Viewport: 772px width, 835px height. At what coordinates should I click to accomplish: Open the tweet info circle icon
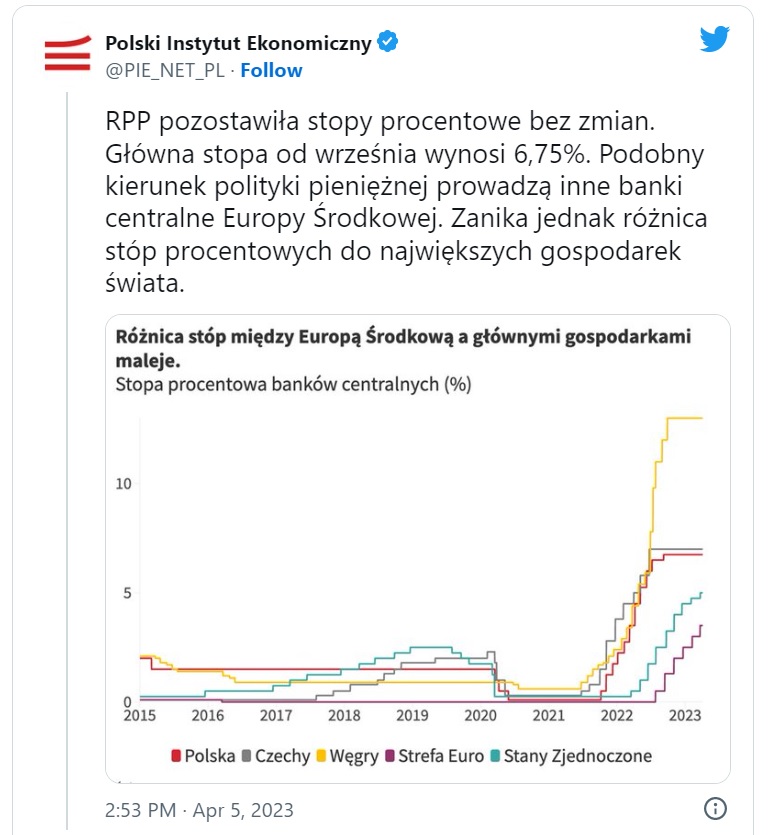[x=715, y=808]
